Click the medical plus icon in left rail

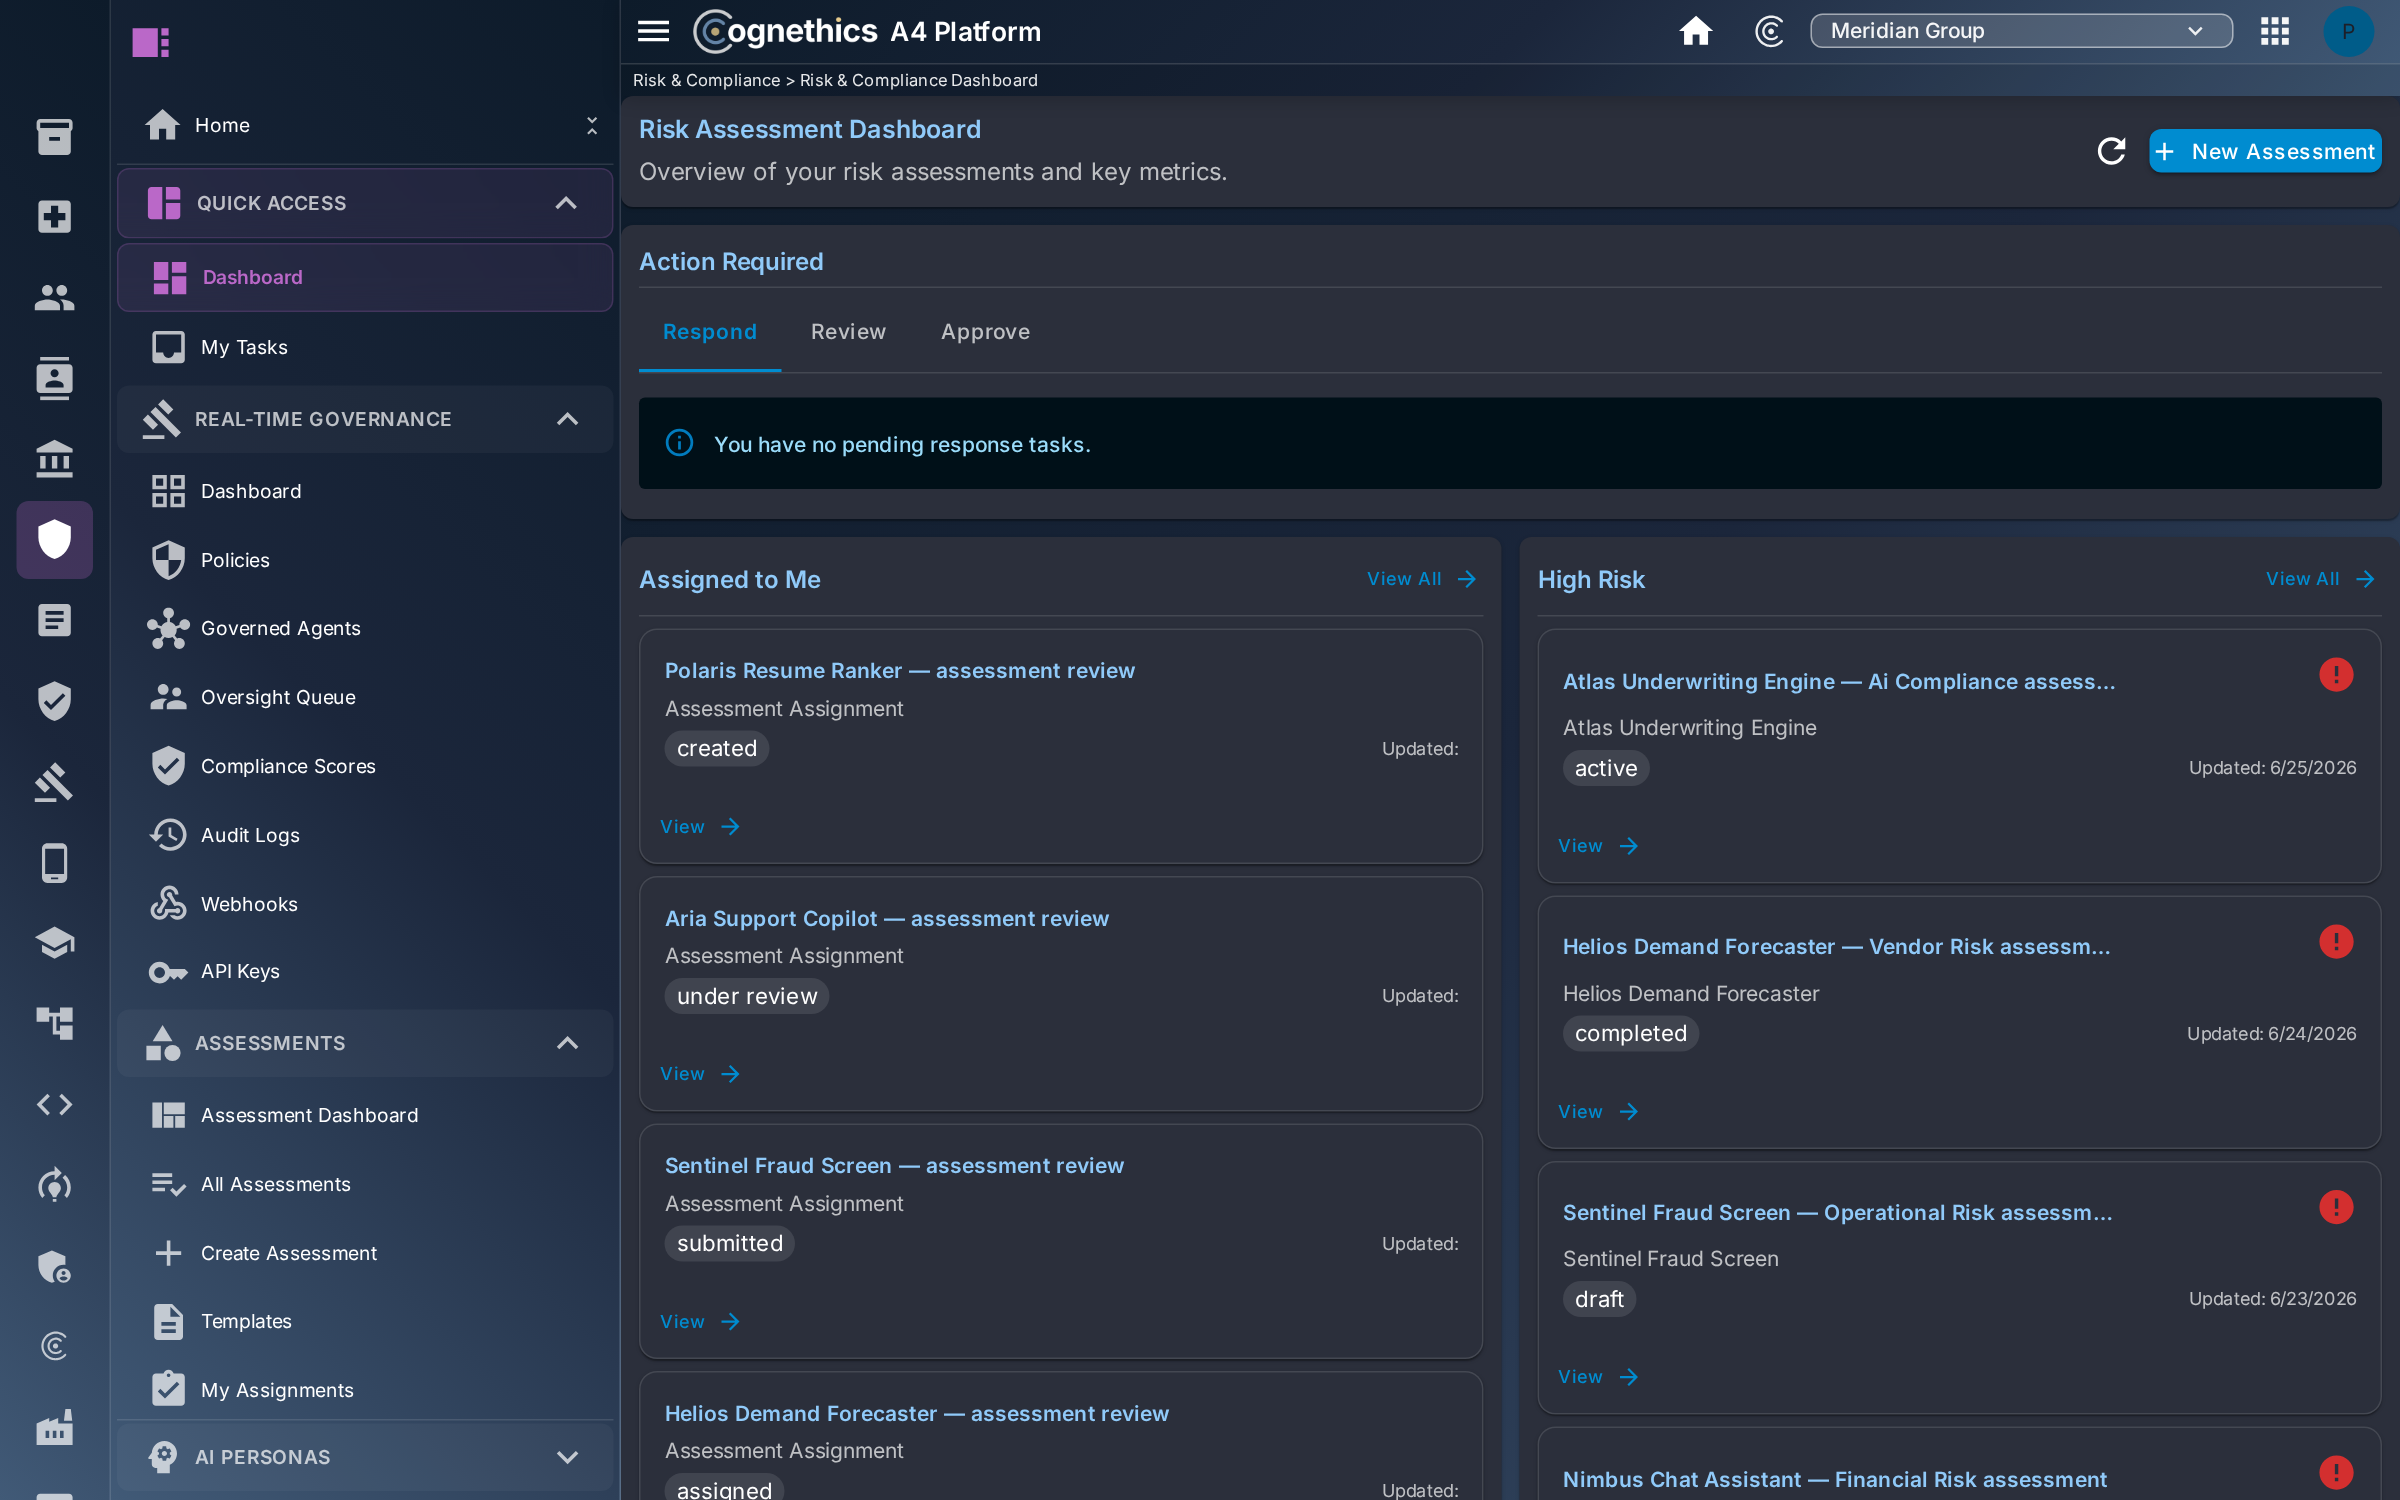tap(54, 216)
